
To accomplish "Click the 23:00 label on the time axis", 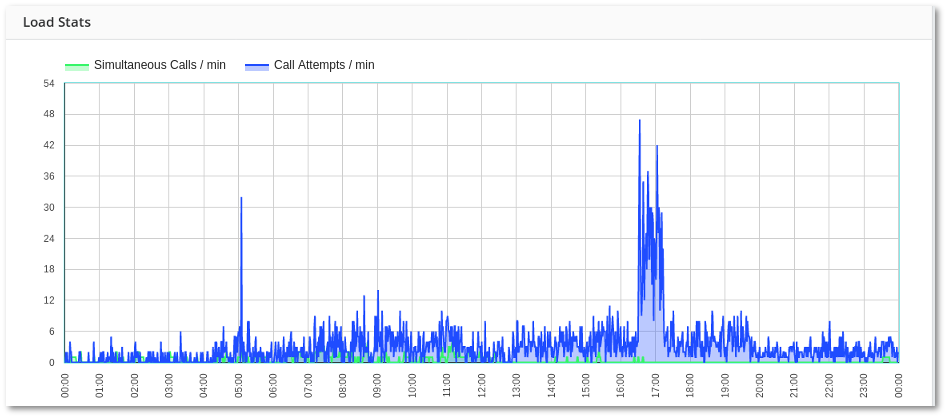I will pyautogui.click(x=864, y=385).
